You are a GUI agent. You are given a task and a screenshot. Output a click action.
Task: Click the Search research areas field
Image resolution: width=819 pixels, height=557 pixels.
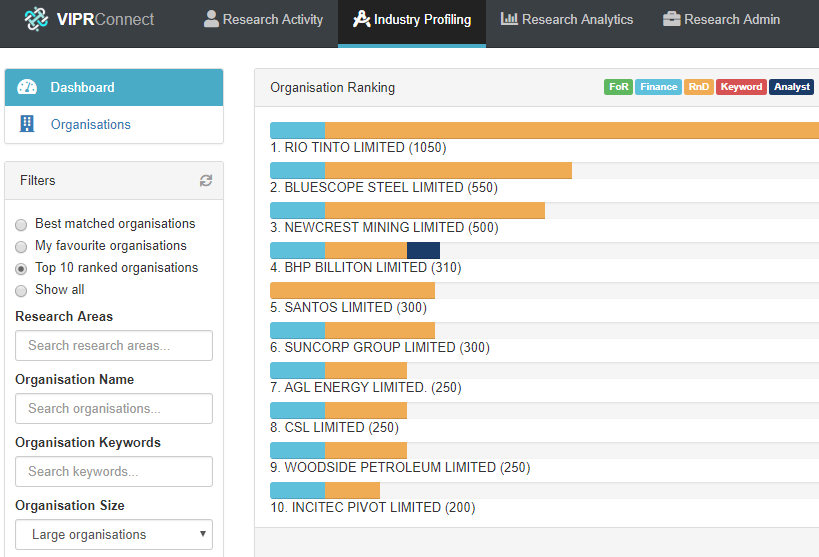[x=114, y=345]
